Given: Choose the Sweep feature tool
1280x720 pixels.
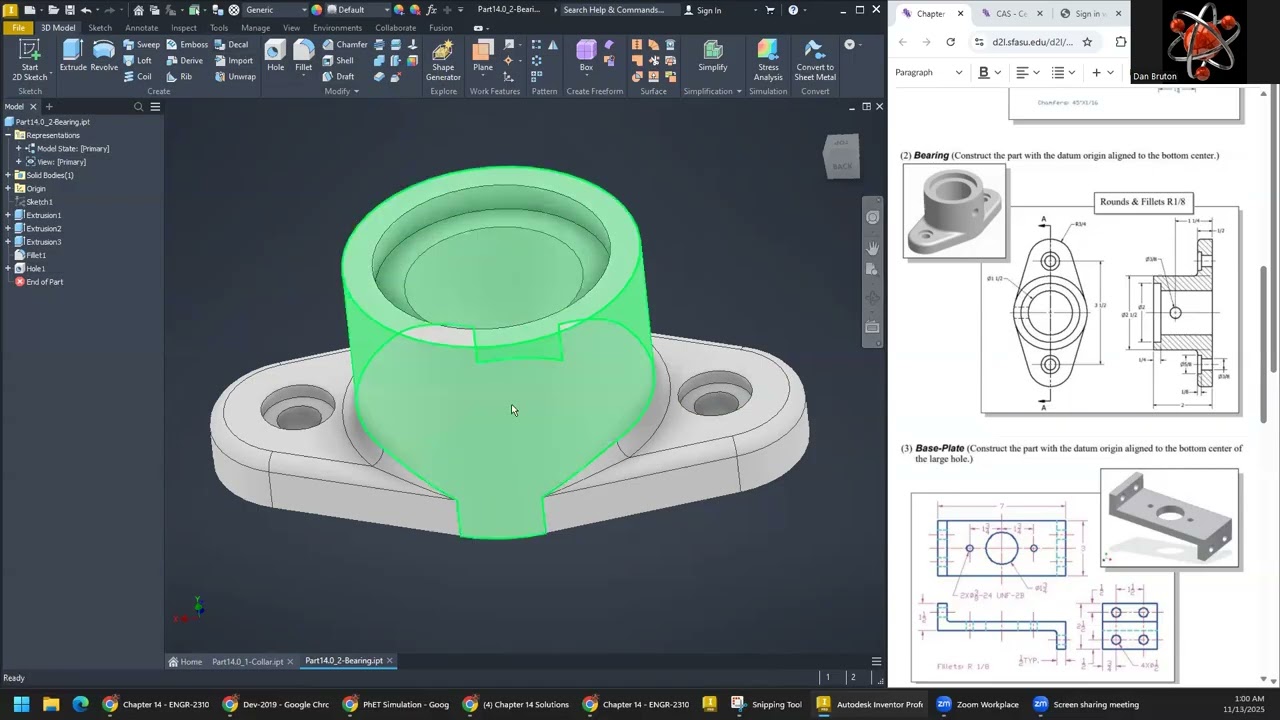Looking at the screenshot, I should (x=141, y=45).
